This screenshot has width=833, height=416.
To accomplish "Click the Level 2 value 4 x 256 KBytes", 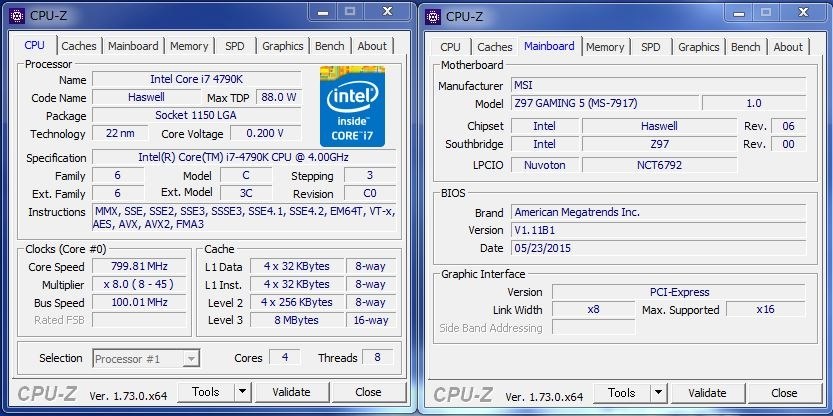I will click(297, 302).
